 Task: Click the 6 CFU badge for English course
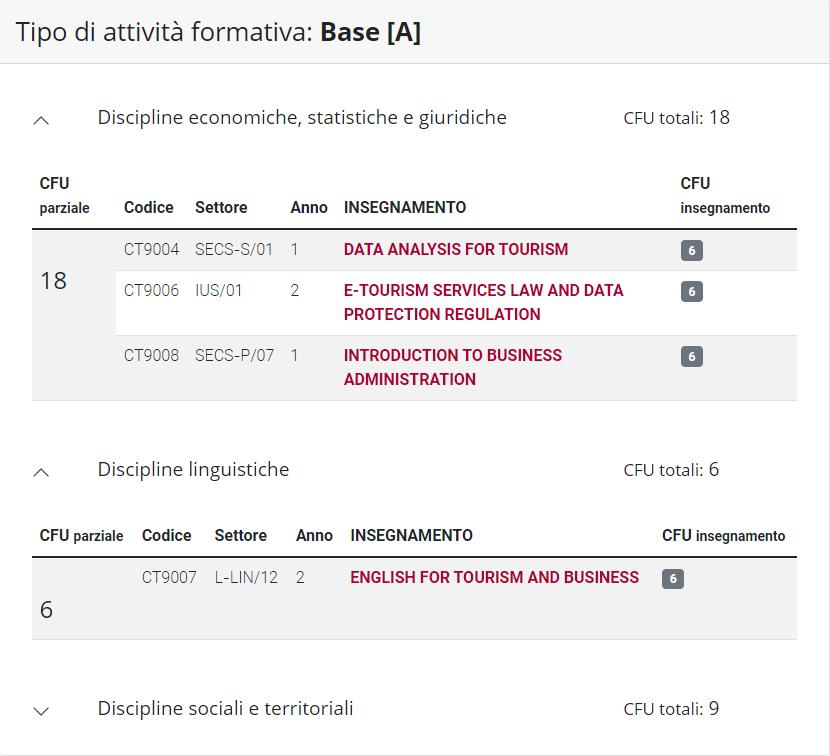coord(673,578)
